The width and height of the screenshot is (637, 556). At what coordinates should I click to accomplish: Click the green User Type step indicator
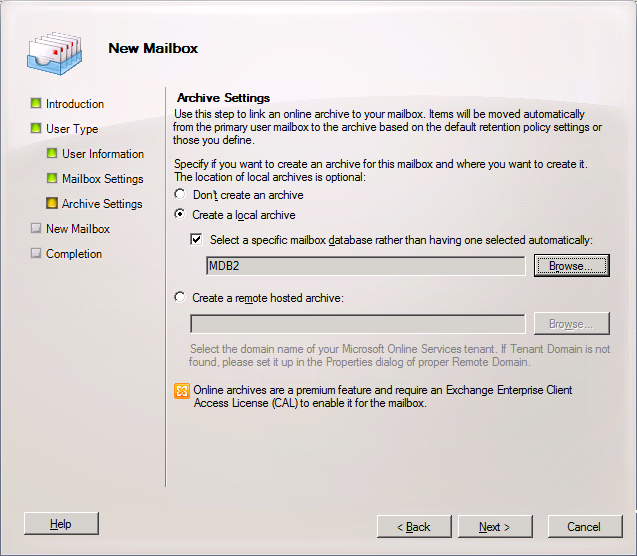[36, 128]
